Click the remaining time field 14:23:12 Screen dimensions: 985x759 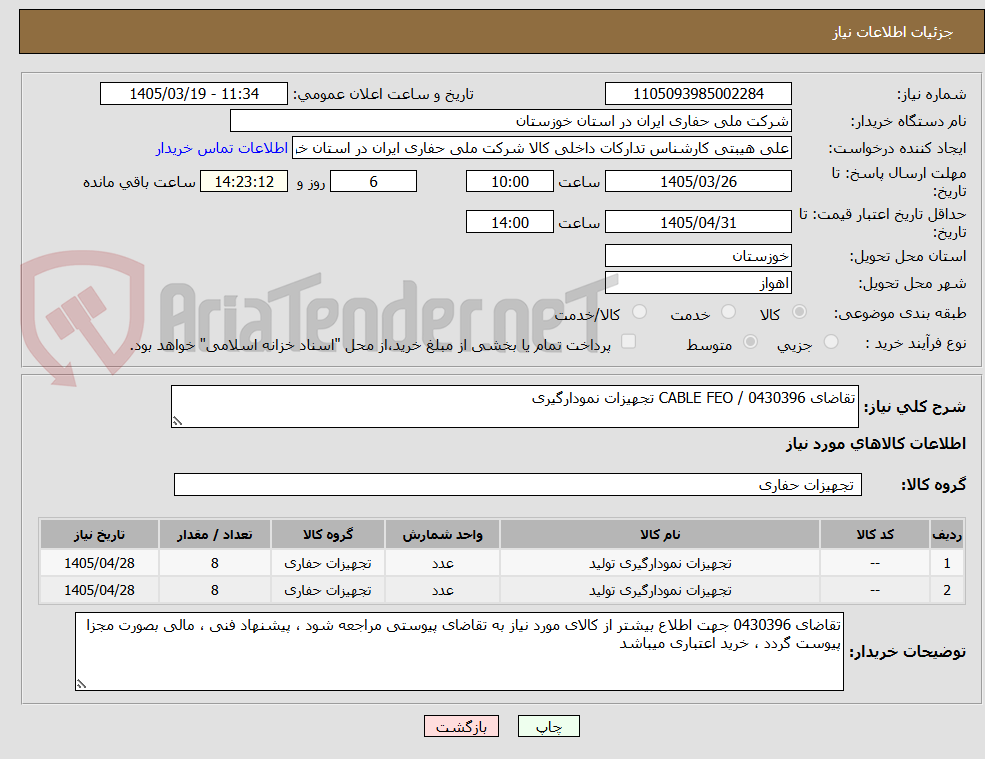click(244, 182)
